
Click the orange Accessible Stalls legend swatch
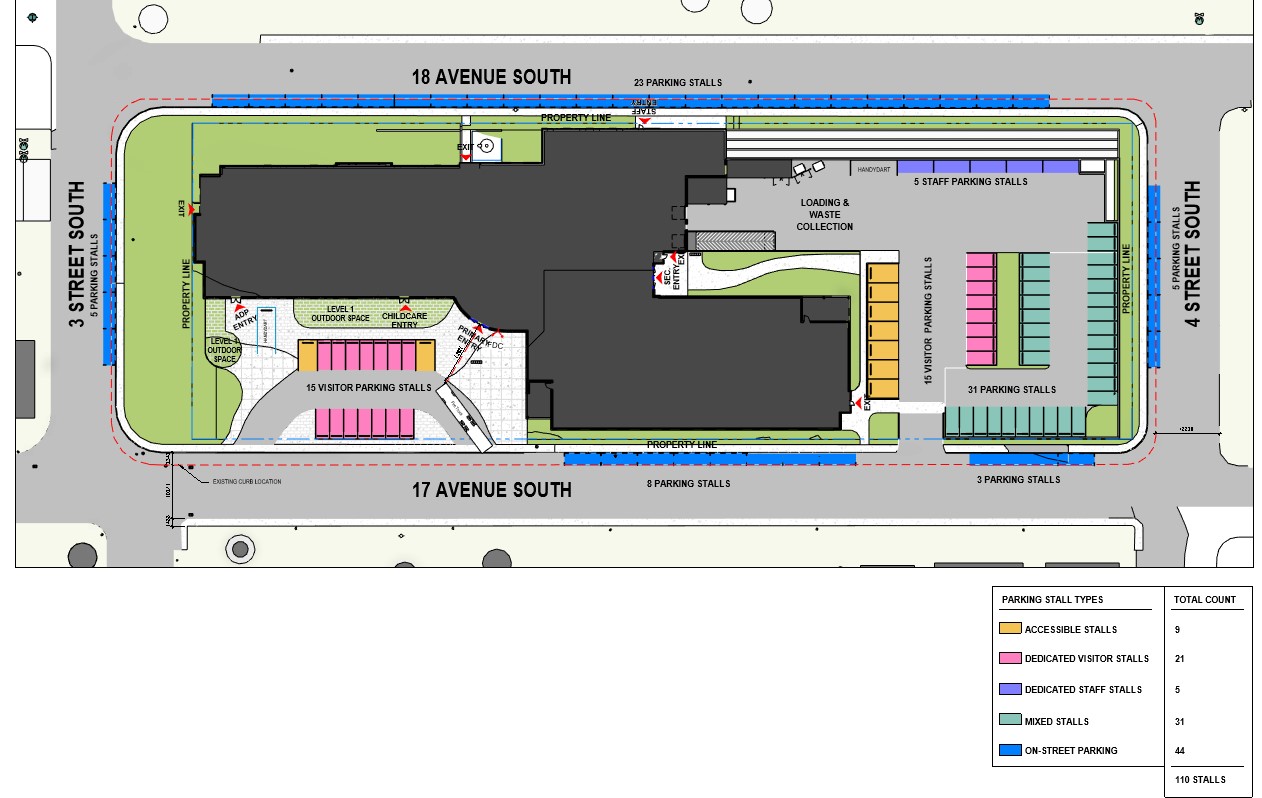[x=1009, y=629]
